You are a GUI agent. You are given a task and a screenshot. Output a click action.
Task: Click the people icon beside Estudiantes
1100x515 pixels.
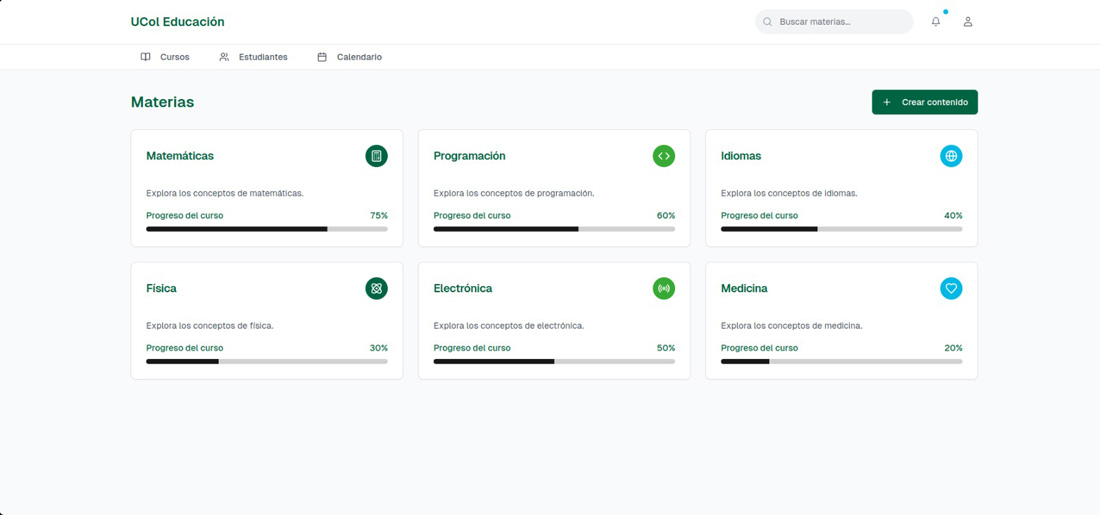(224, 57)
